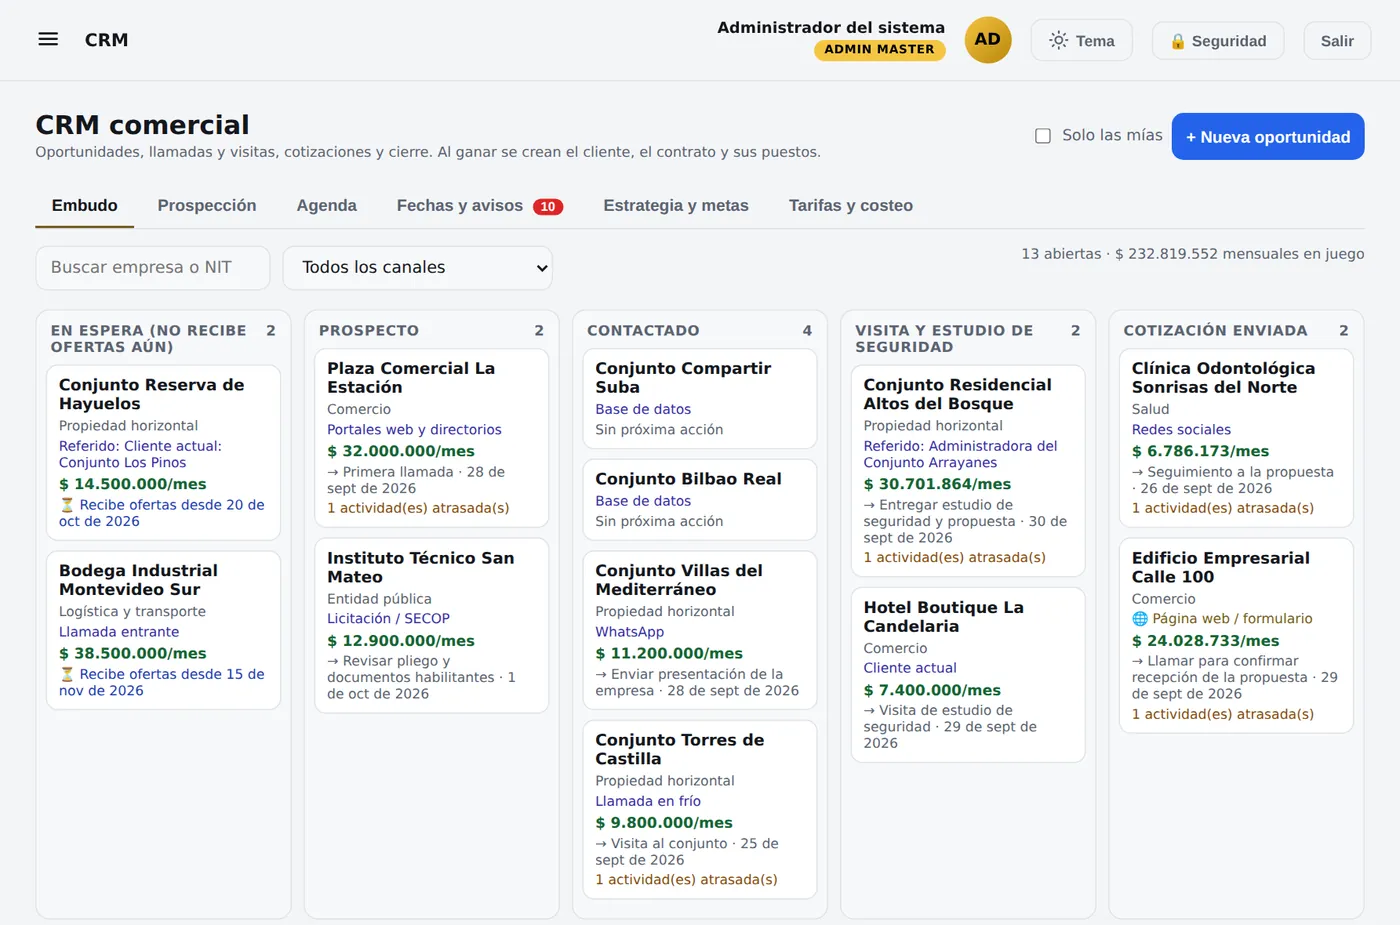
Task: Open the Agenda tab
Action: tap(326, 205)
